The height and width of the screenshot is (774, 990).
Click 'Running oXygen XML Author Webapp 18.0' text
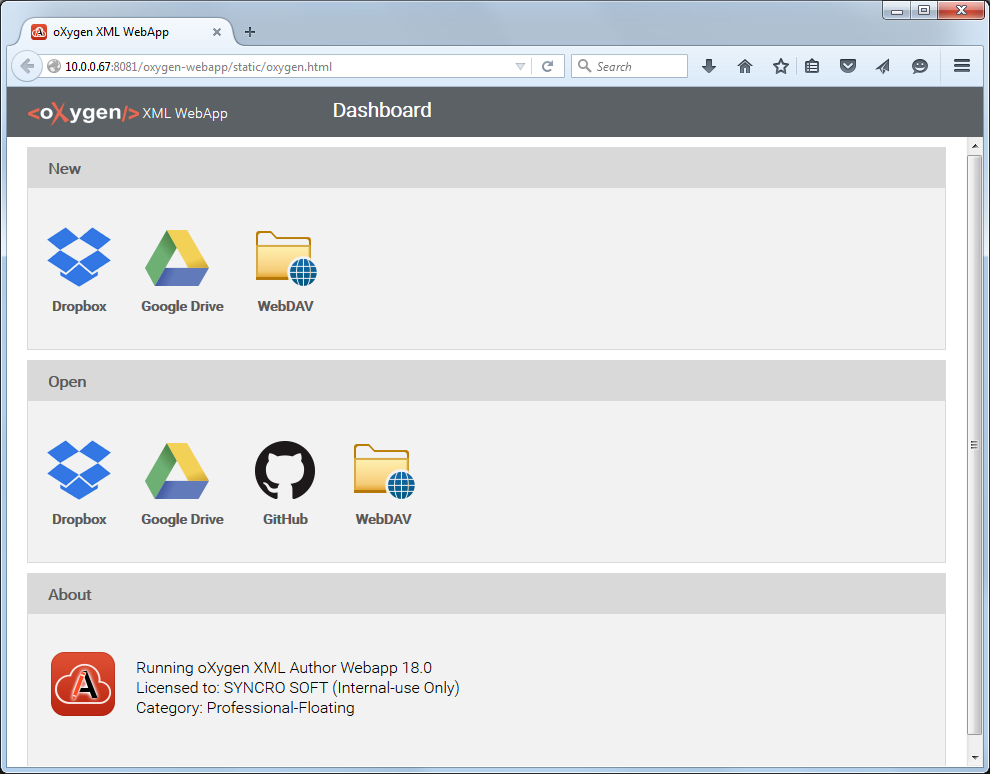click(283, 667)
